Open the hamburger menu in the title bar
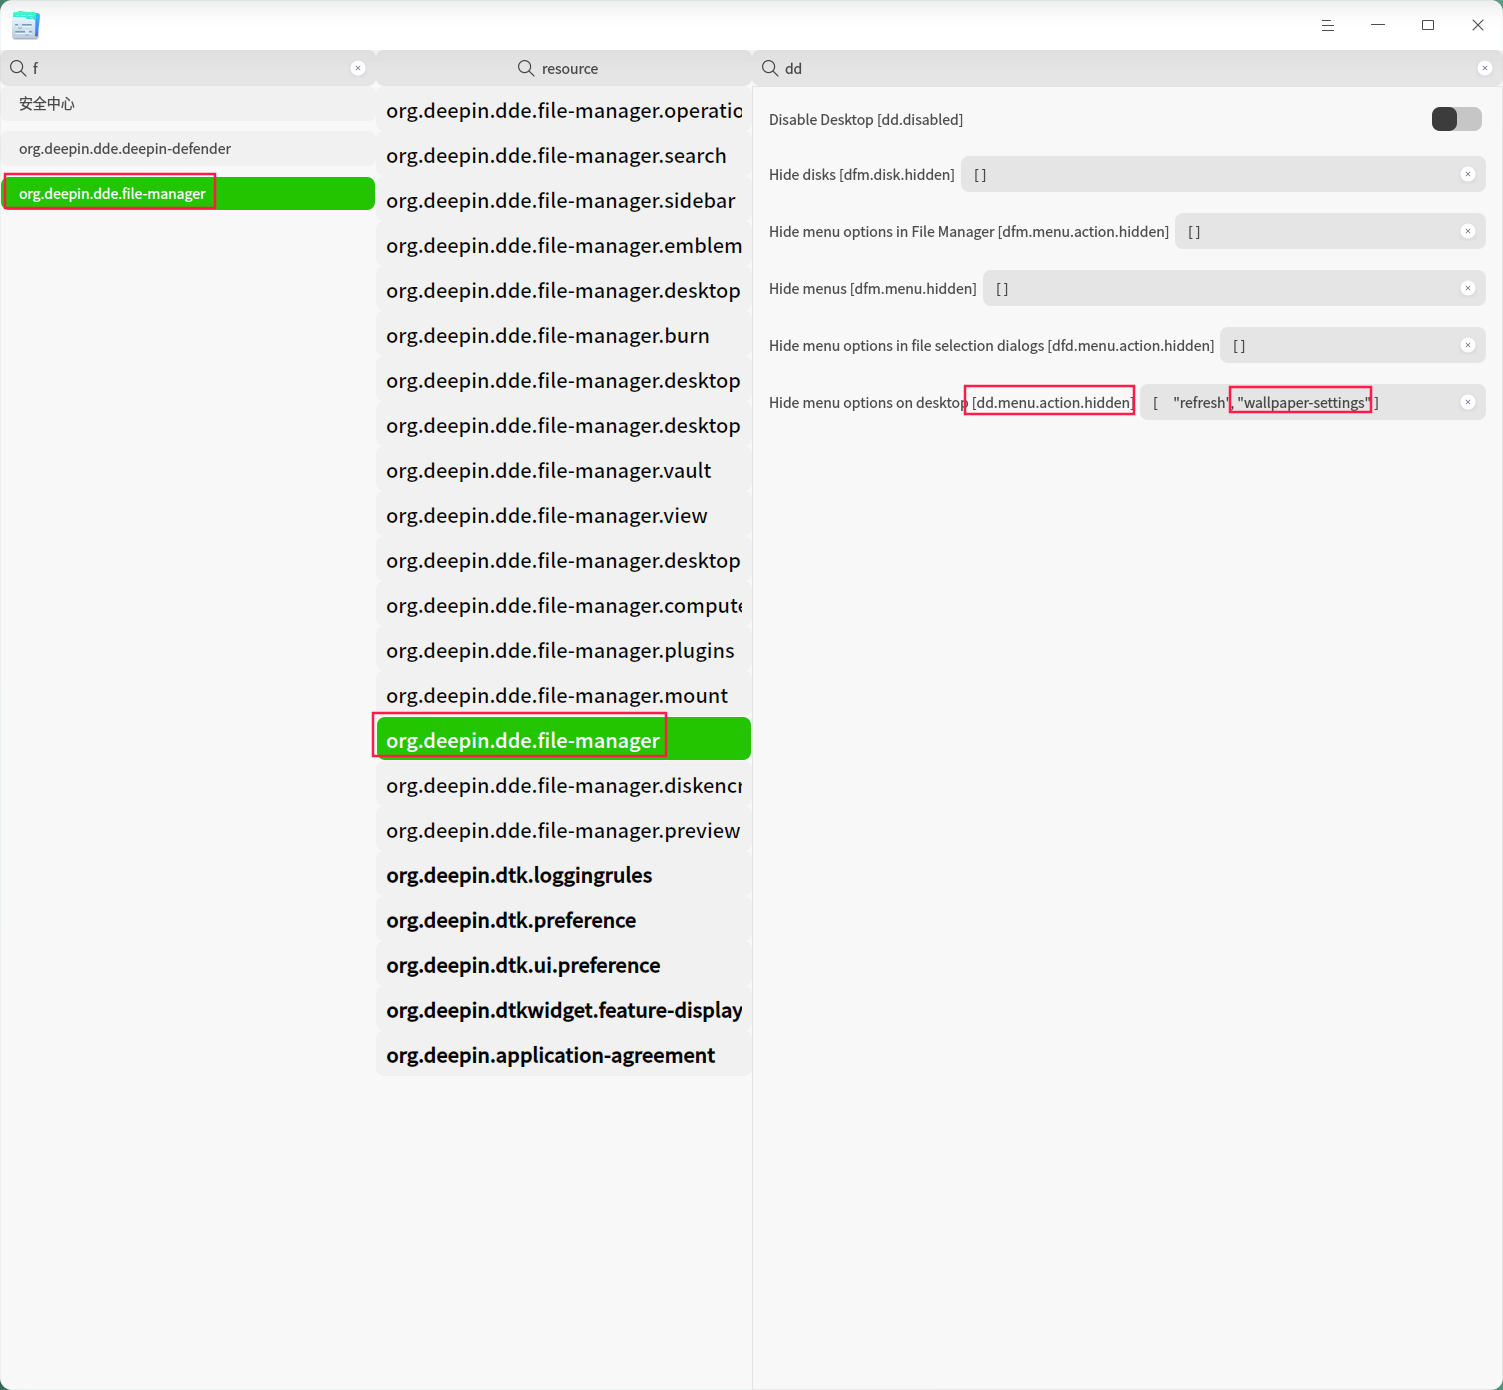The width and height of the screenshot is (1503, 1390). [1328, 25]
